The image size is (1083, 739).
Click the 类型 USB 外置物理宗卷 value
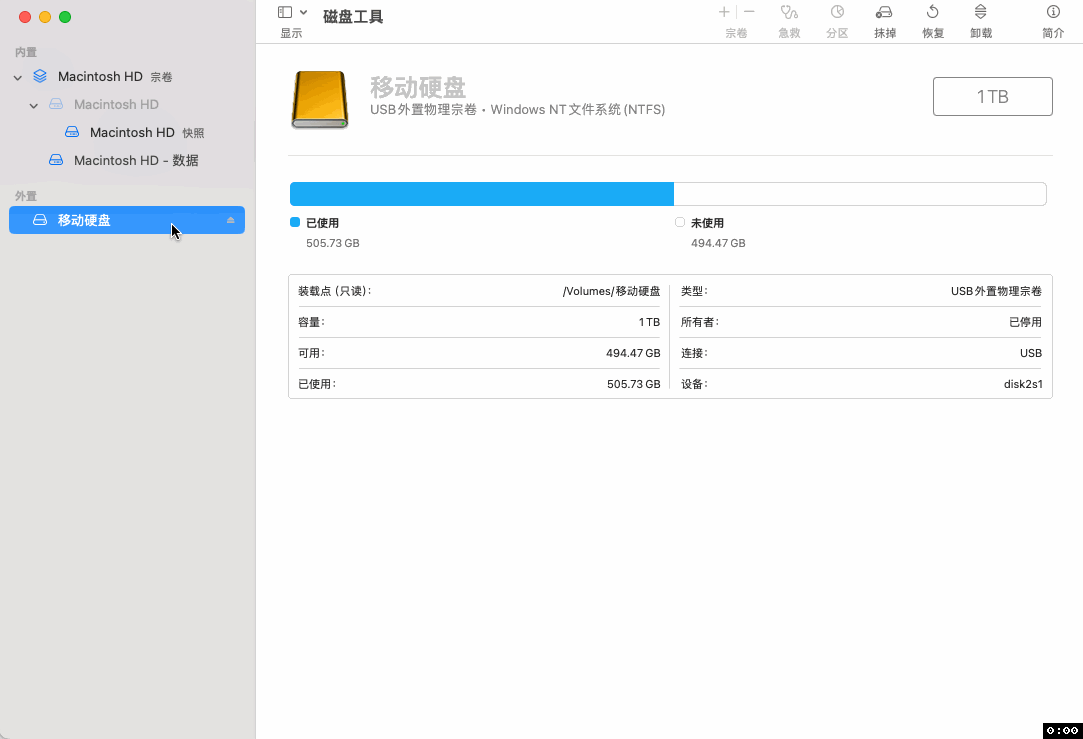tap(996, 291)
